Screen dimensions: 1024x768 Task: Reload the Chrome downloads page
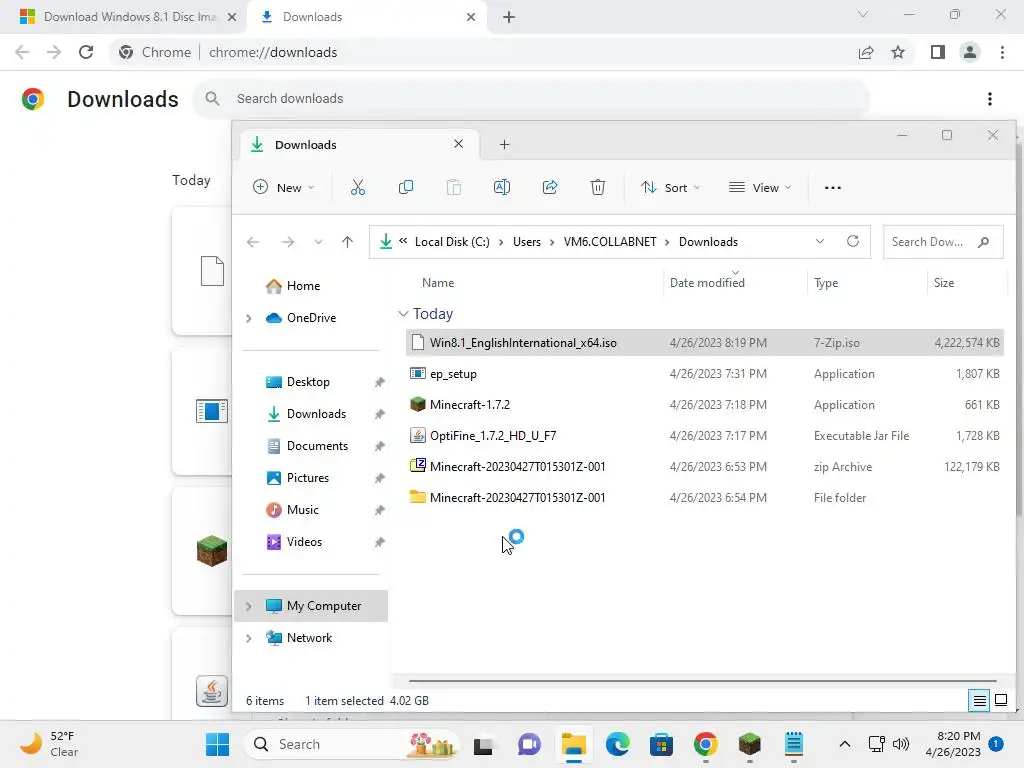pos(86,52)
